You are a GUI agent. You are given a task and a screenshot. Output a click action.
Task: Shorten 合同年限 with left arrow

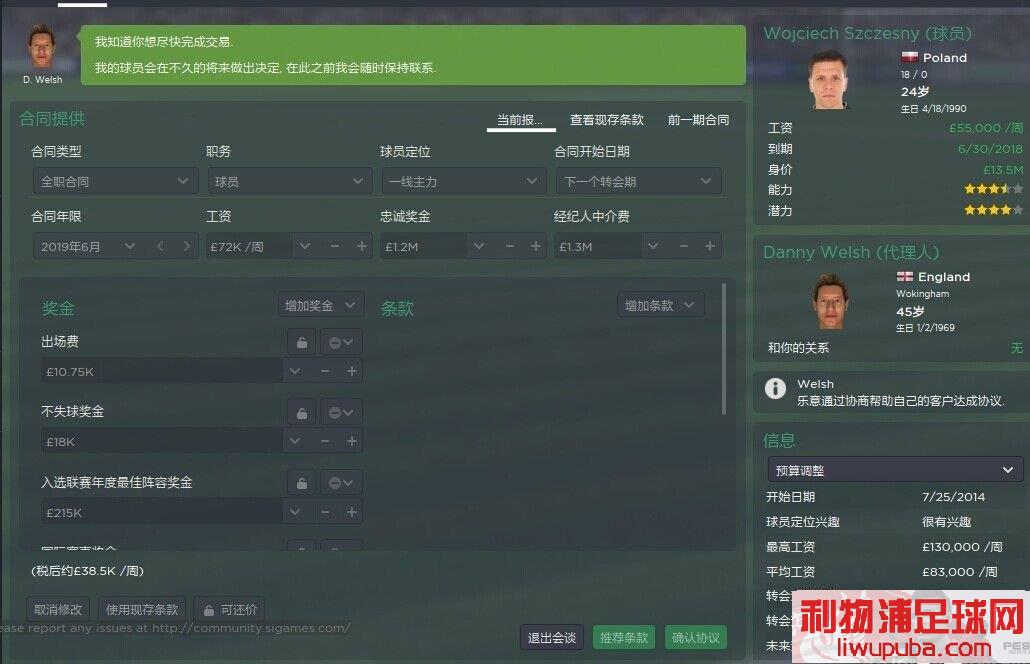(160, 246)
